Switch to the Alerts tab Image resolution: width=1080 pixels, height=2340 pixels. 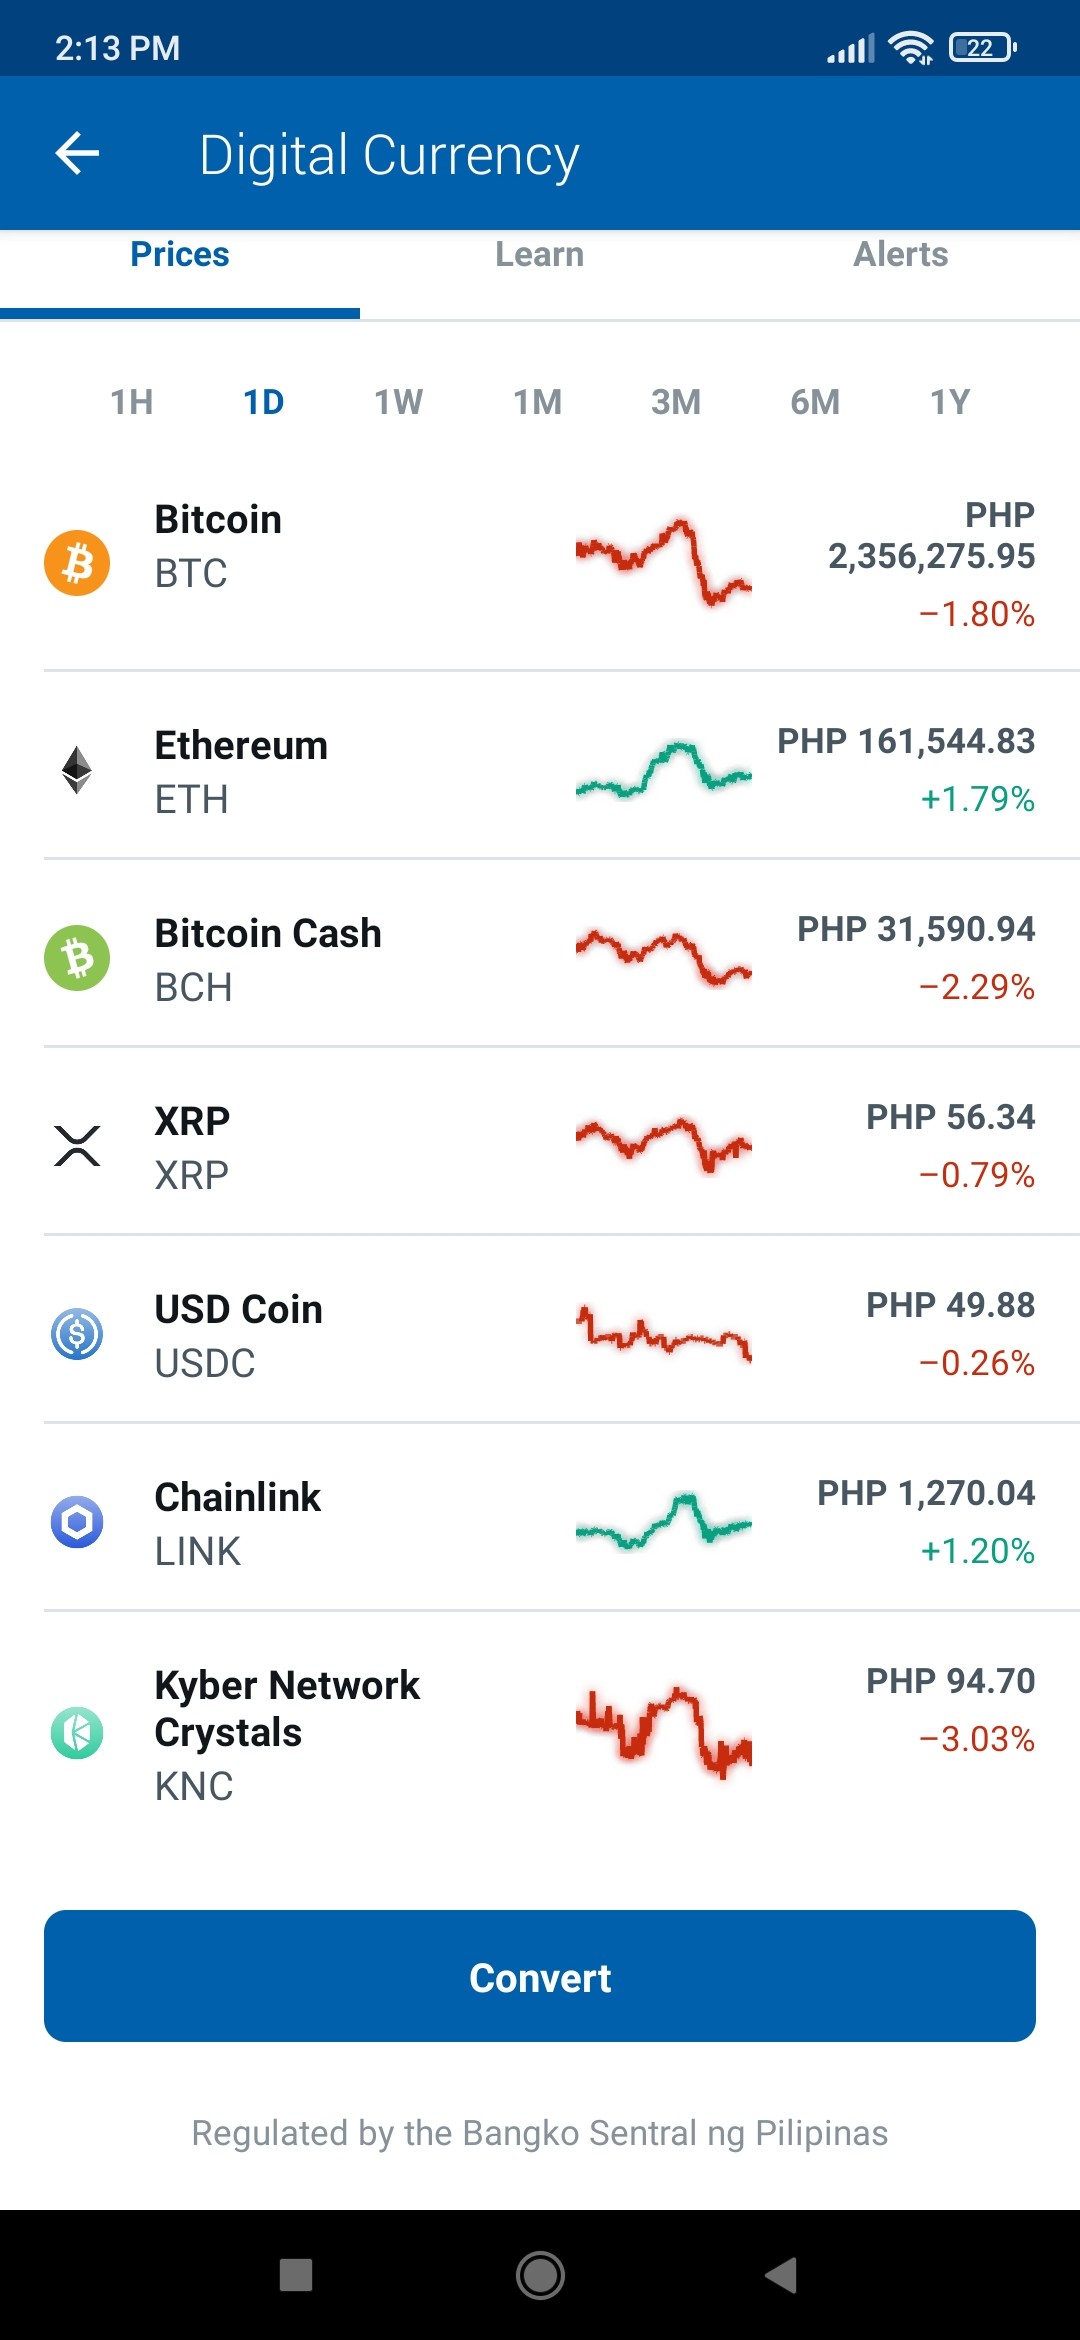pos(900,255)
